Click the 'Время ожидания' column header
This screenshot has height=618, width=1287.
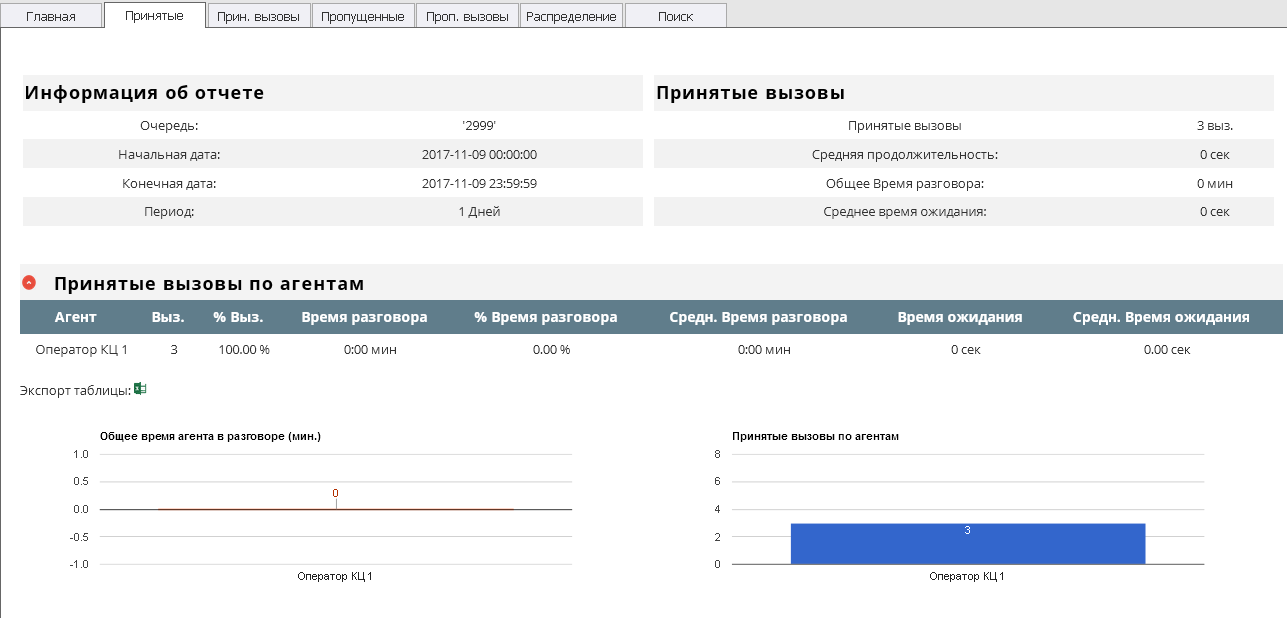959,317
